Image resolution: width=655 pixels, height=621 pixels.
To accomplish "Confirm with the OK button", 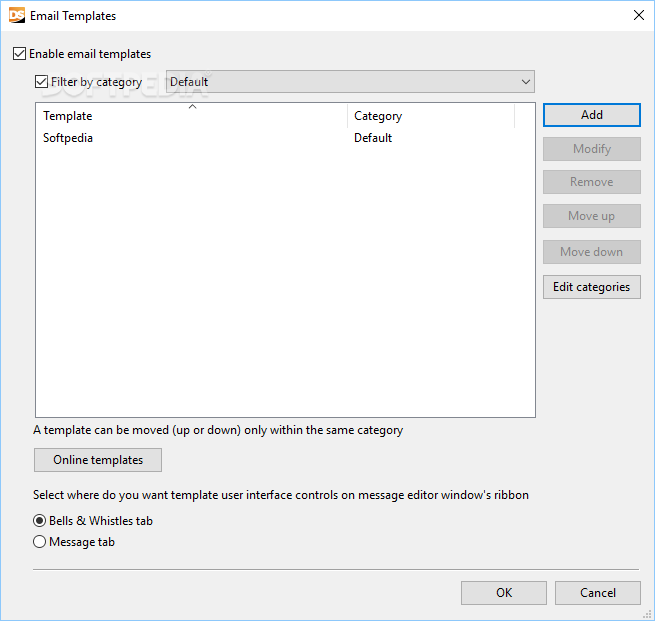I will point(504,593).
